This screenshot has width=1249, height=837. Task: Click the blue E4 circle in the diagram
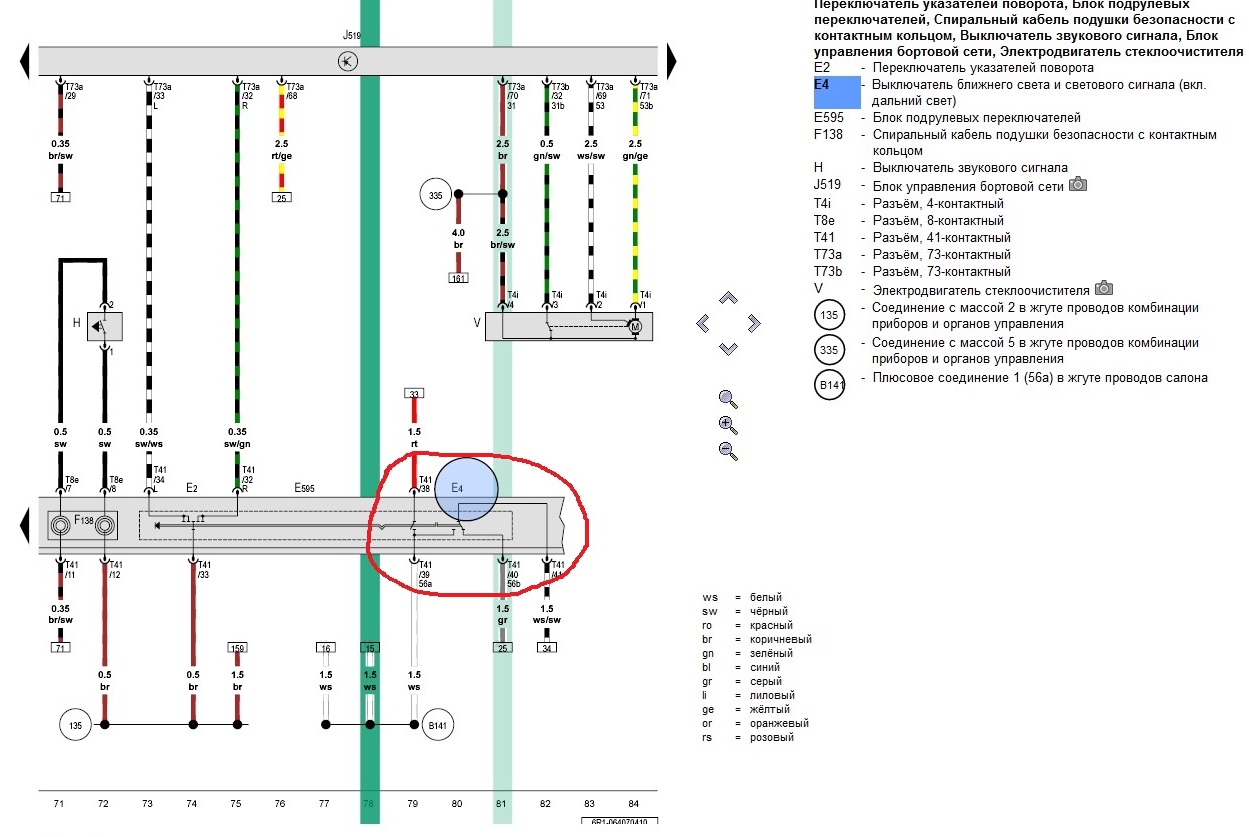[x=466, y=488]
